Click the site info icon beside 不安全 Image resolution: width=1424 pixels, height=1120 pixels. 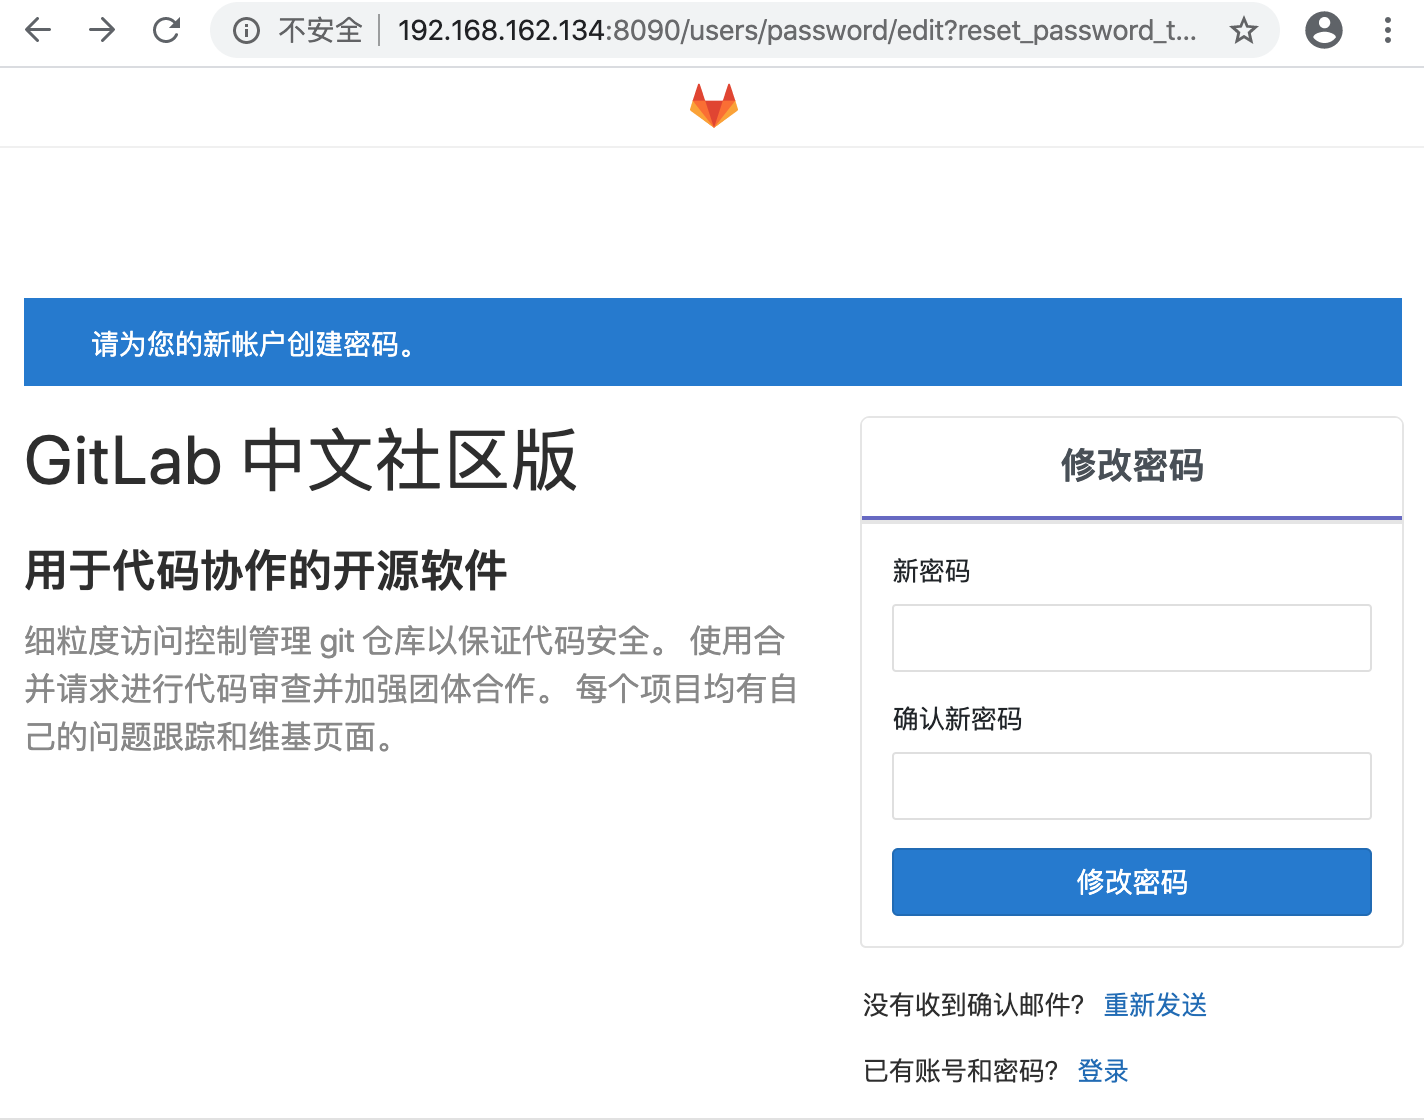tap(246, 31)
